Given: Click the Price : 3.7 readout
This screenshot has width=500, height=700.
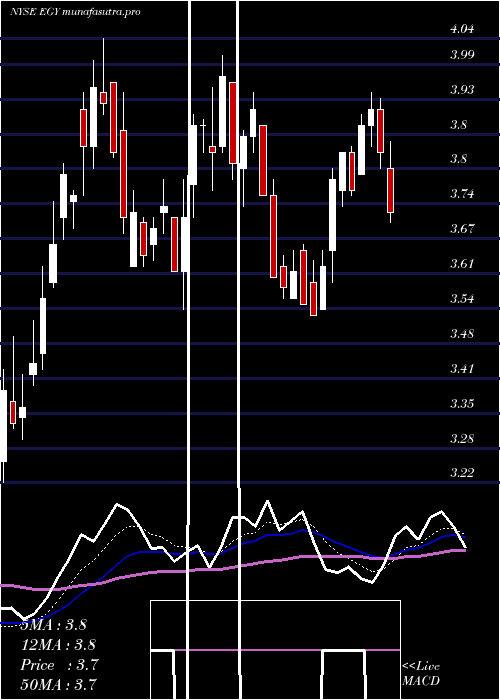Looking at the screenshot, I should pyautogui.click(x=59, y=665).
